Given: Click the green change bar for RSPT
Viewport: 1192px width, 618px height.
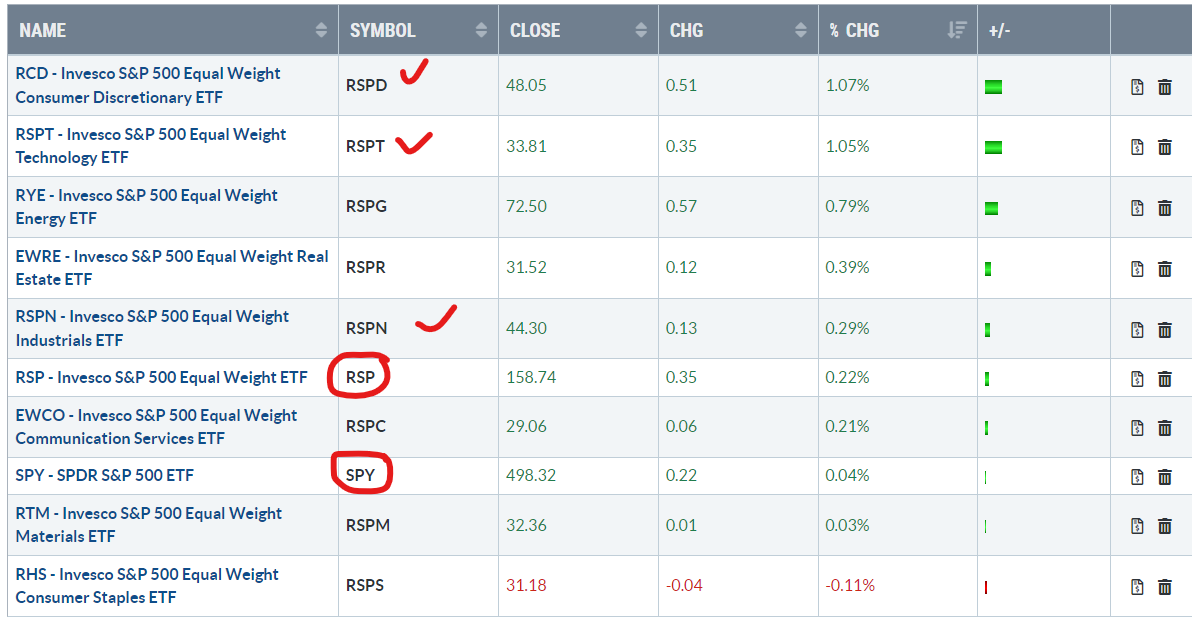Looking at the screenshot, I should [x=993, y=147].
